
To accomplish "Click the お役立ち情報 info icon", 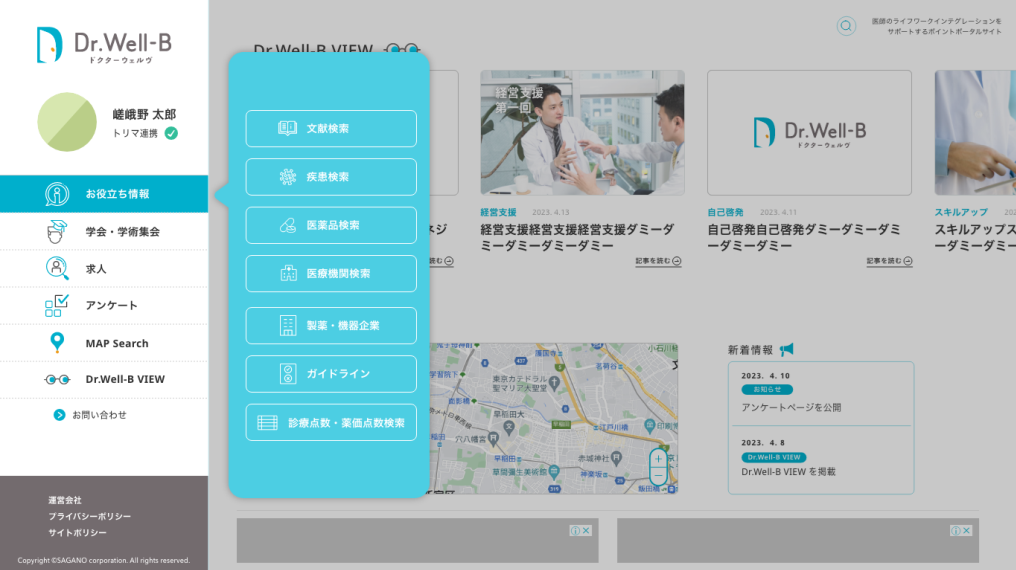I will 57,194.
